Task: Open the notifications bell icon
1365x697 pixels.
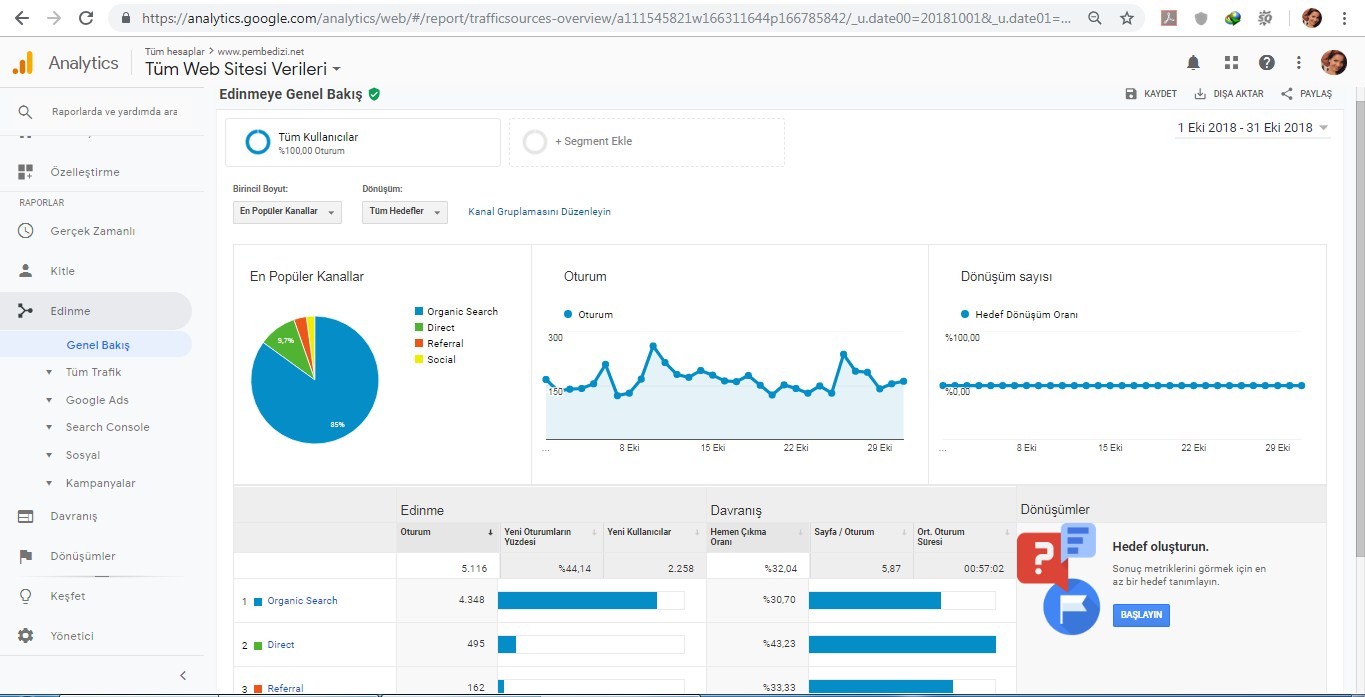Action: (x=1193, y=63)
